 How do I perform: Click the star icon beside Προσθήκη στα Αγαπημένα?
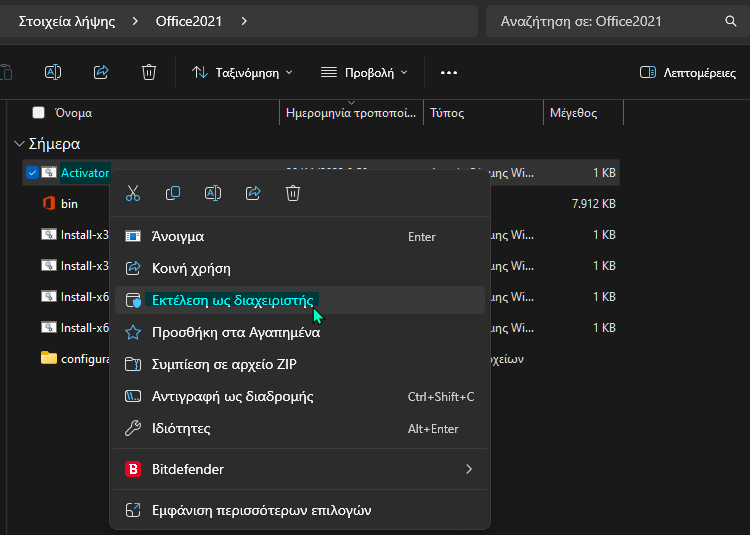point(133,332)
